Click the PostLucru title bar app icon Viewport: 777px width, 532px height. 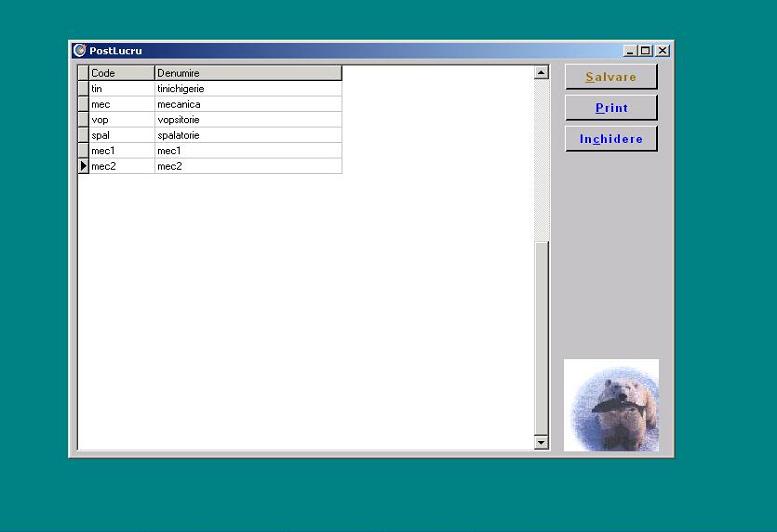[79, 50]
